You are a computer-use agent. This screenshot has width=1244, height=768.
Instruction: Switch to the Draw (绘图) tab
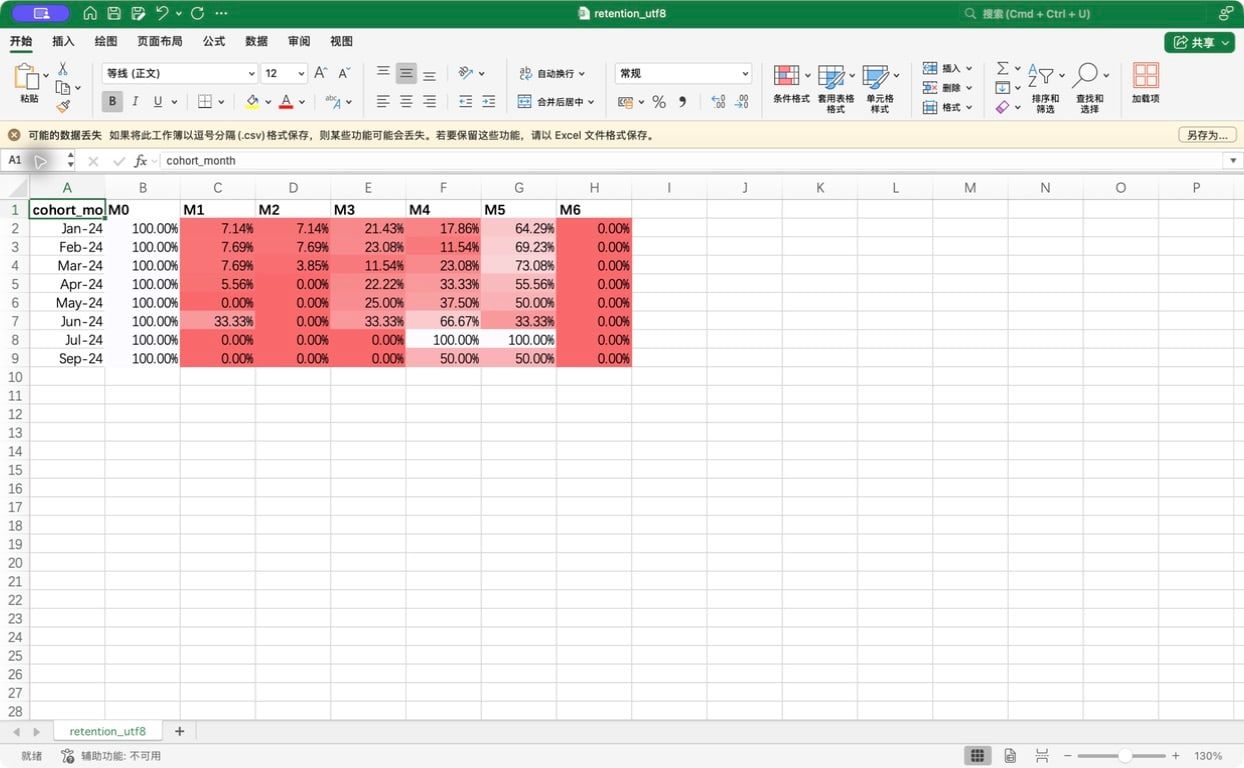point(105,41)
